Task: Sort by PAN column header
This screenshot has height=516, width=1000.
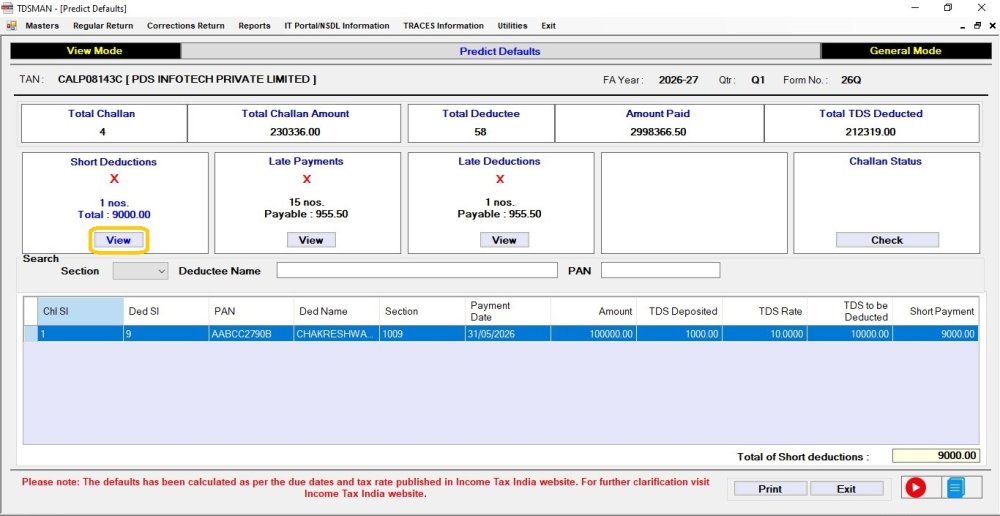Action: point(251,311)
